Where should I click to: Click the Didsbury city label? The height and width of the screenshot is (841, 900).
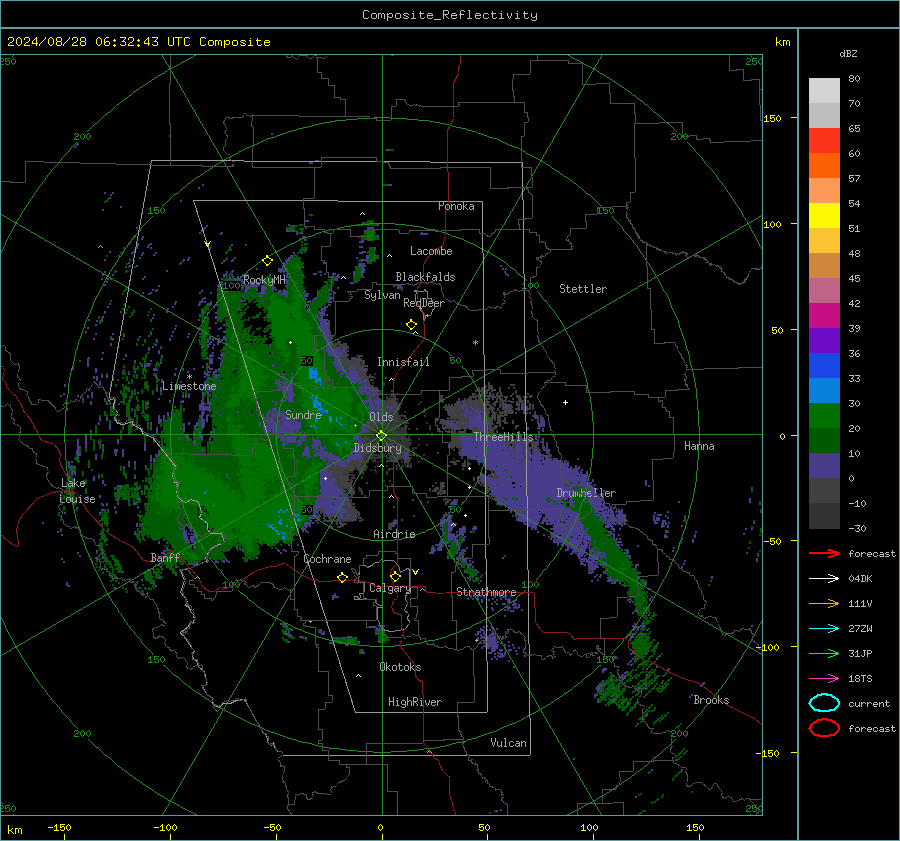pos(378,448)
